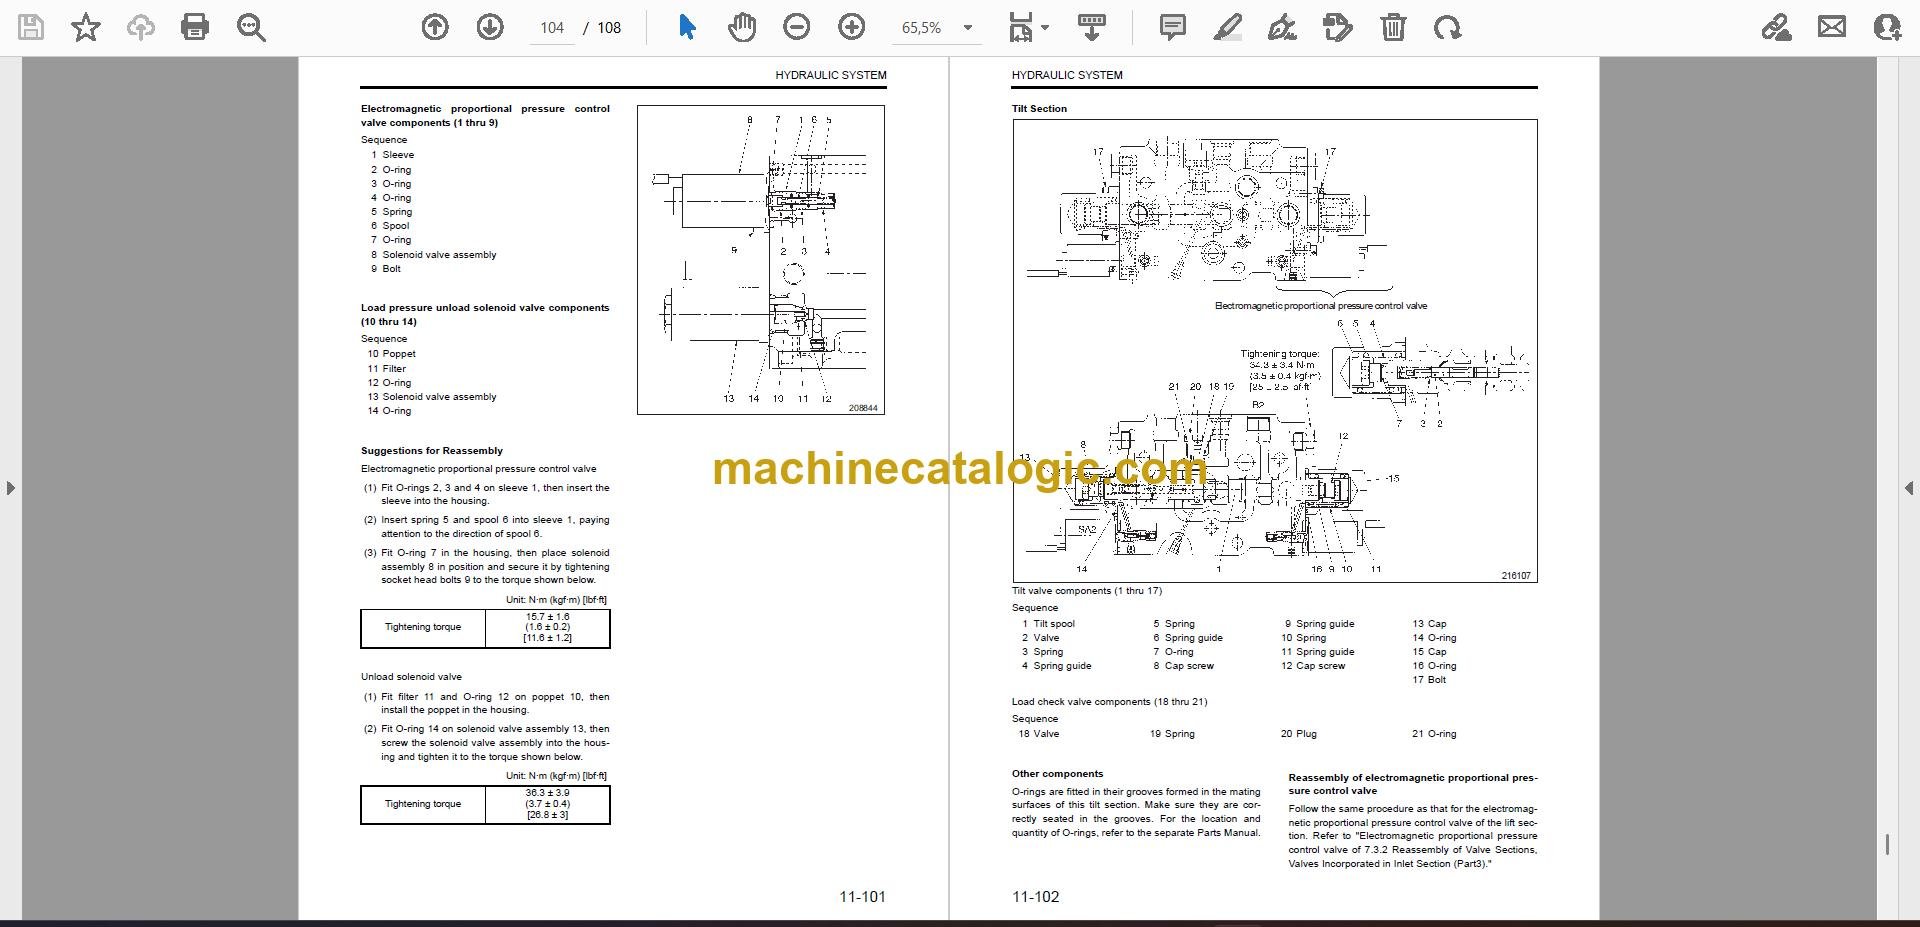Click the vertical scrollbar thumb
The width and height of the screenshot is (1920, 927).
coord(1887,845)
